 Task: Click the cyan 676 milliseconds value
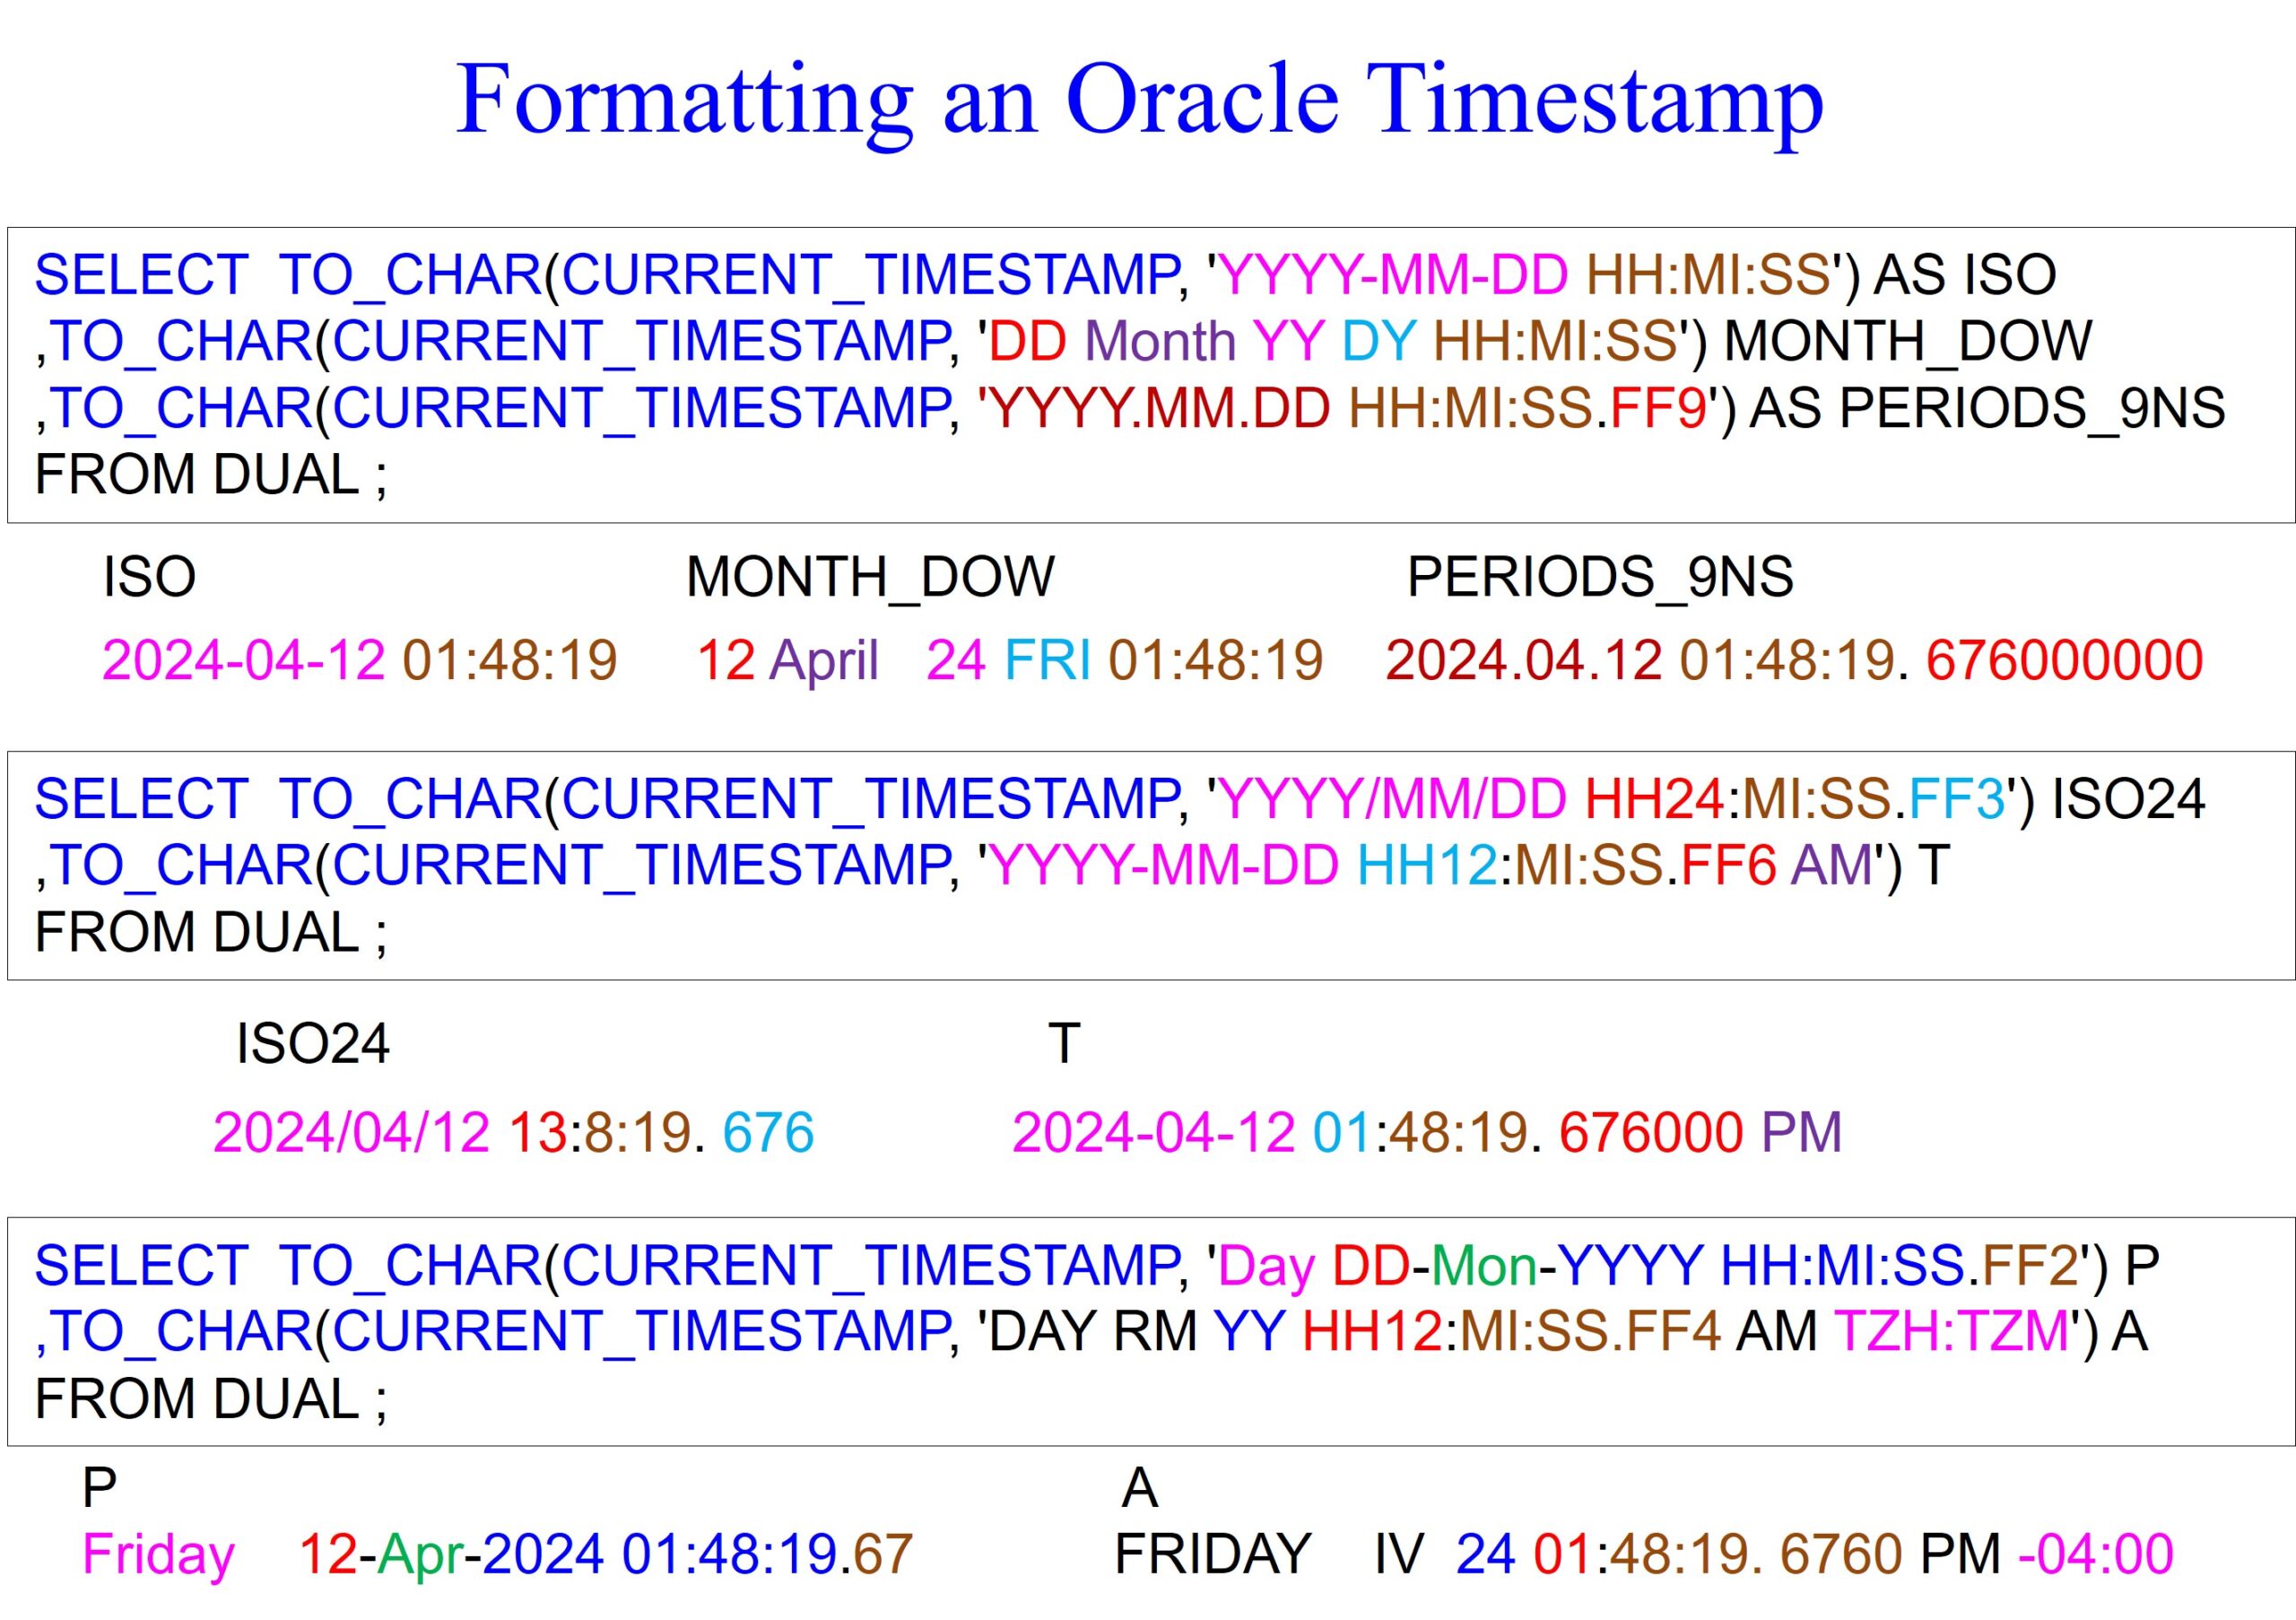click(x=768, y=1132)
